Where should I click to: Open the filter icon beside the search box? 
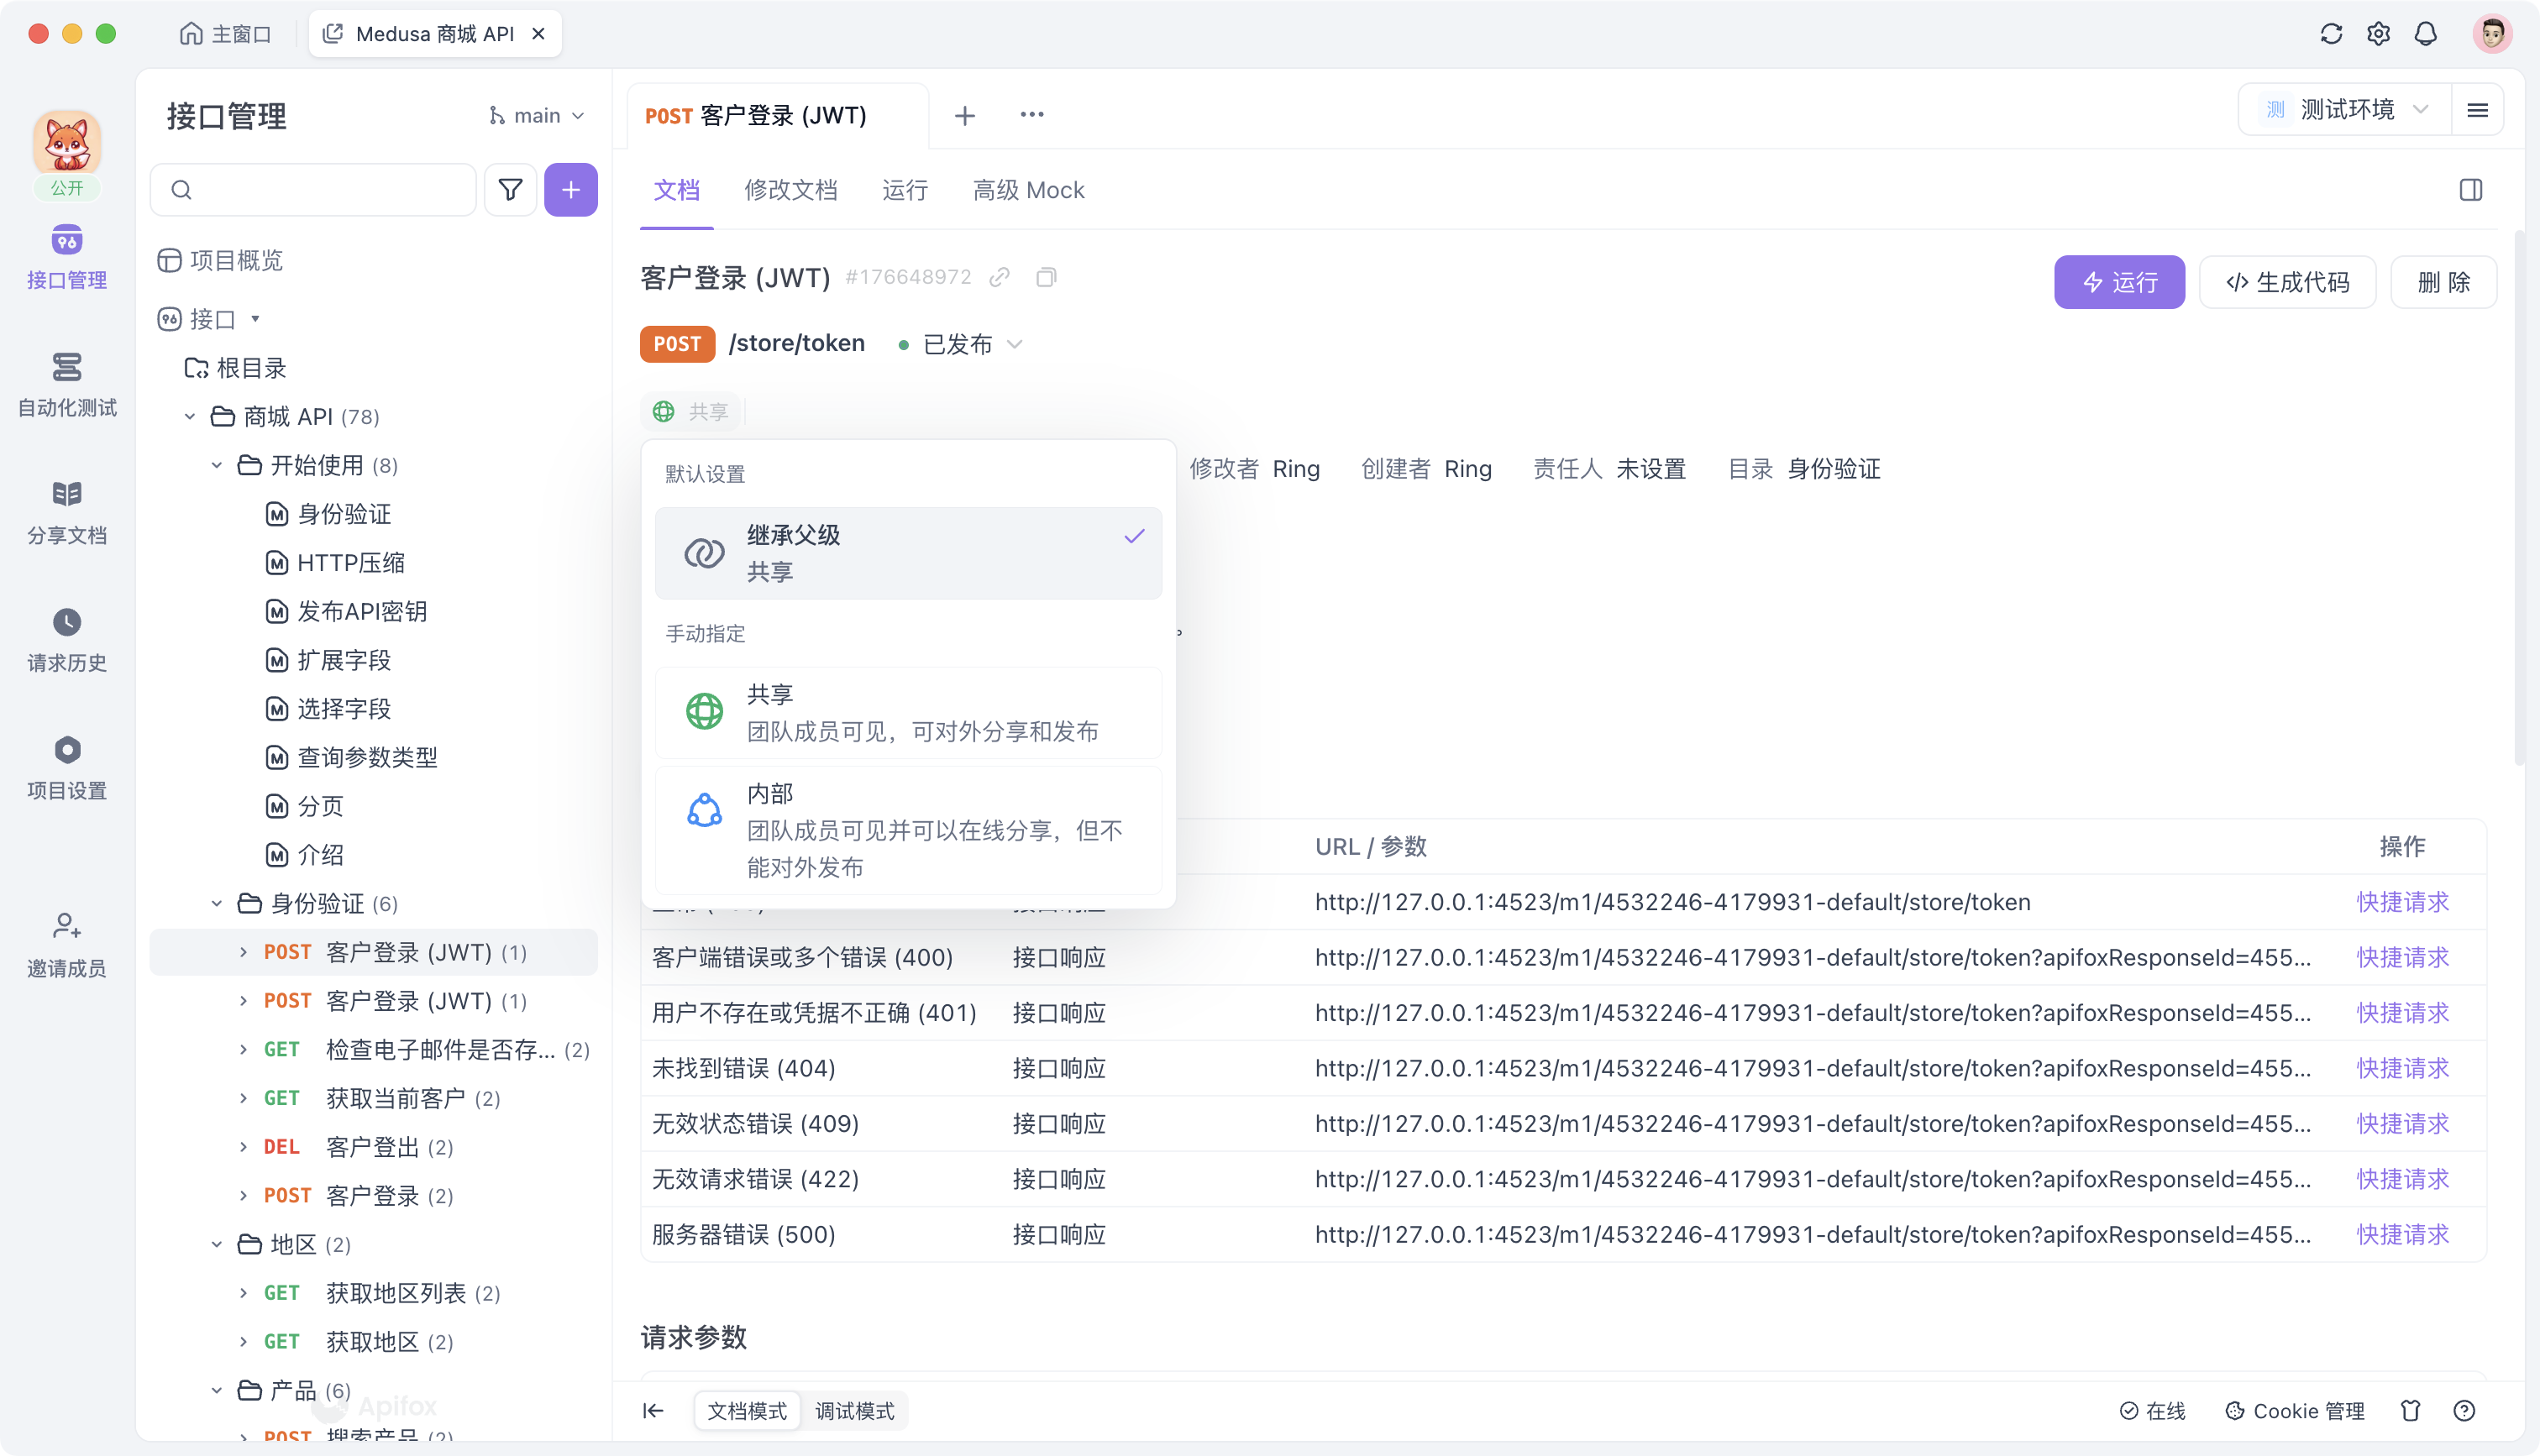[510, 189]
